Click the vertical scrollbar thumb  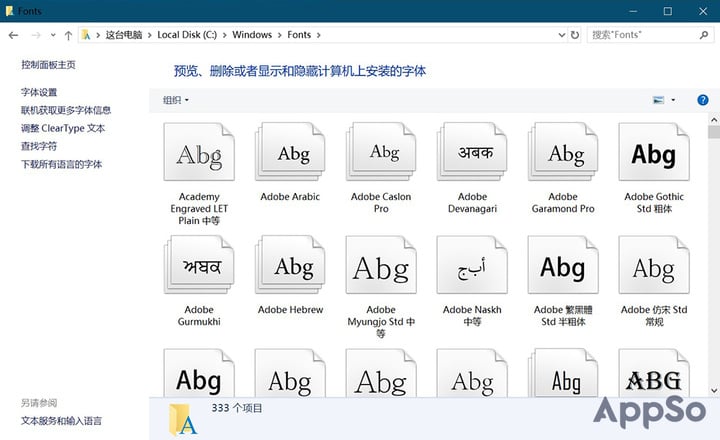pos(714,132)
